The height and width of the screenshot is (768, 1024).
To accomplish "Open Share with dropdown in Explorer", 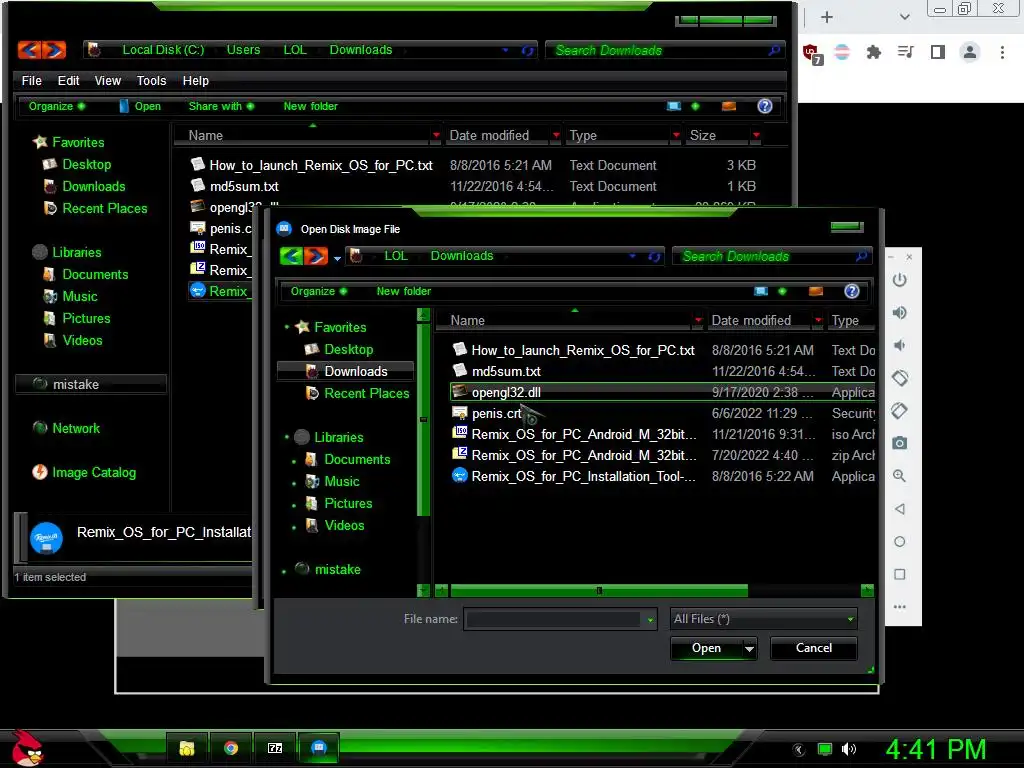I will point(221,106).
